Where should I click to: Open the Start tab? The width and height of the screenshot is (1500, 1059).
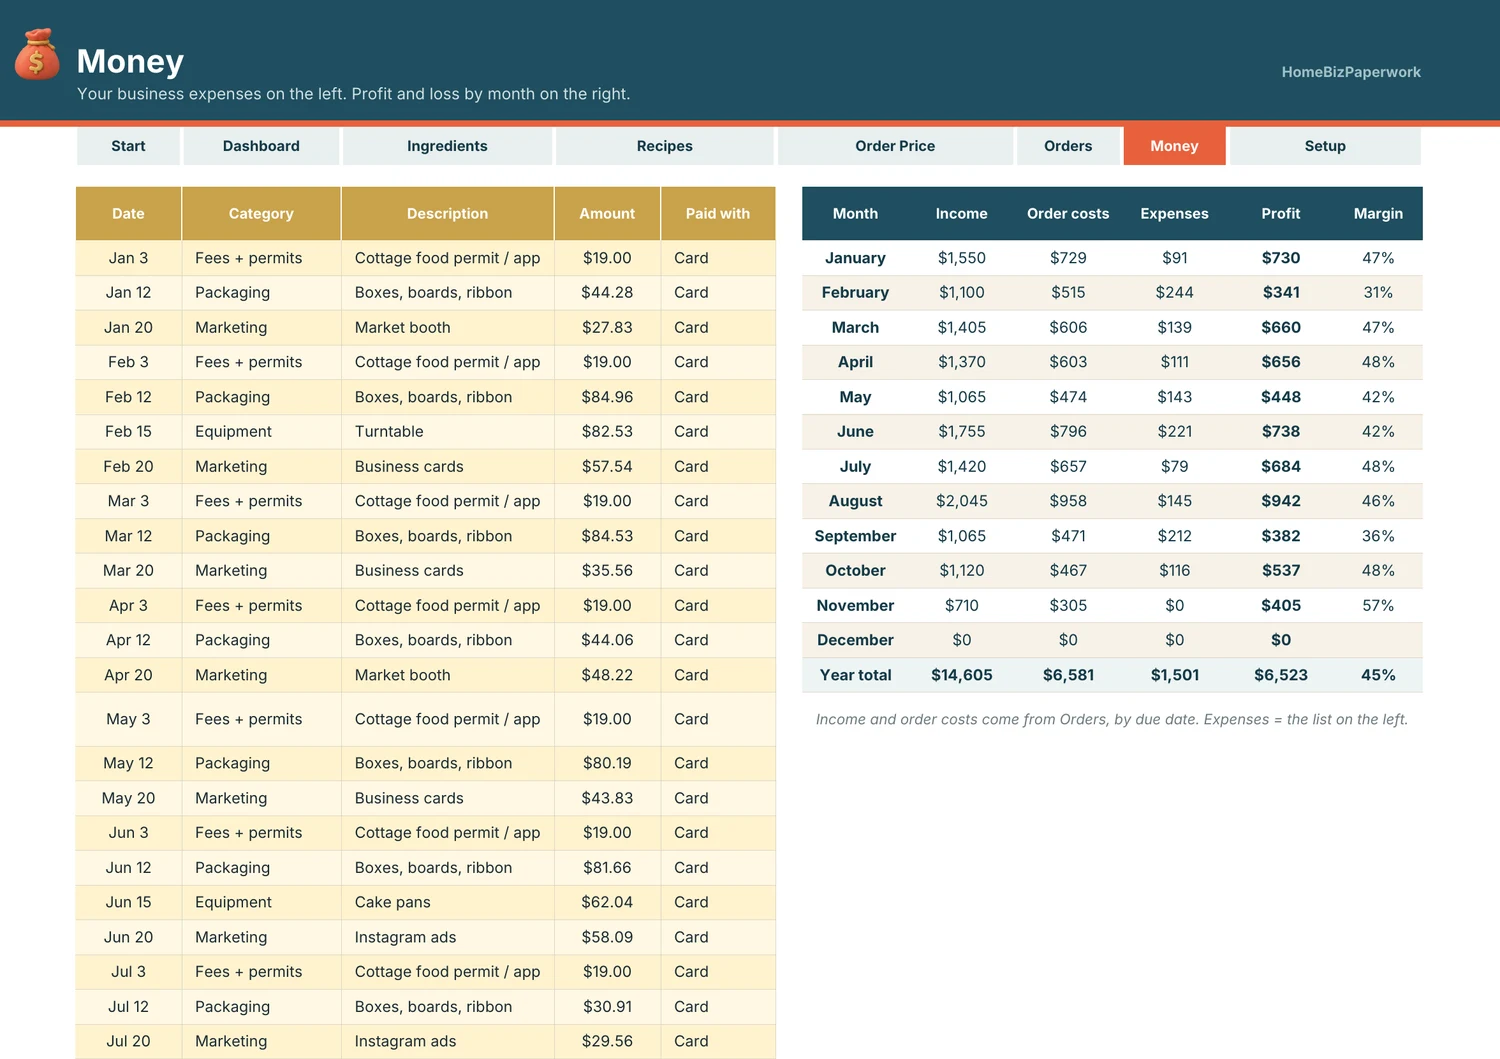128,146
